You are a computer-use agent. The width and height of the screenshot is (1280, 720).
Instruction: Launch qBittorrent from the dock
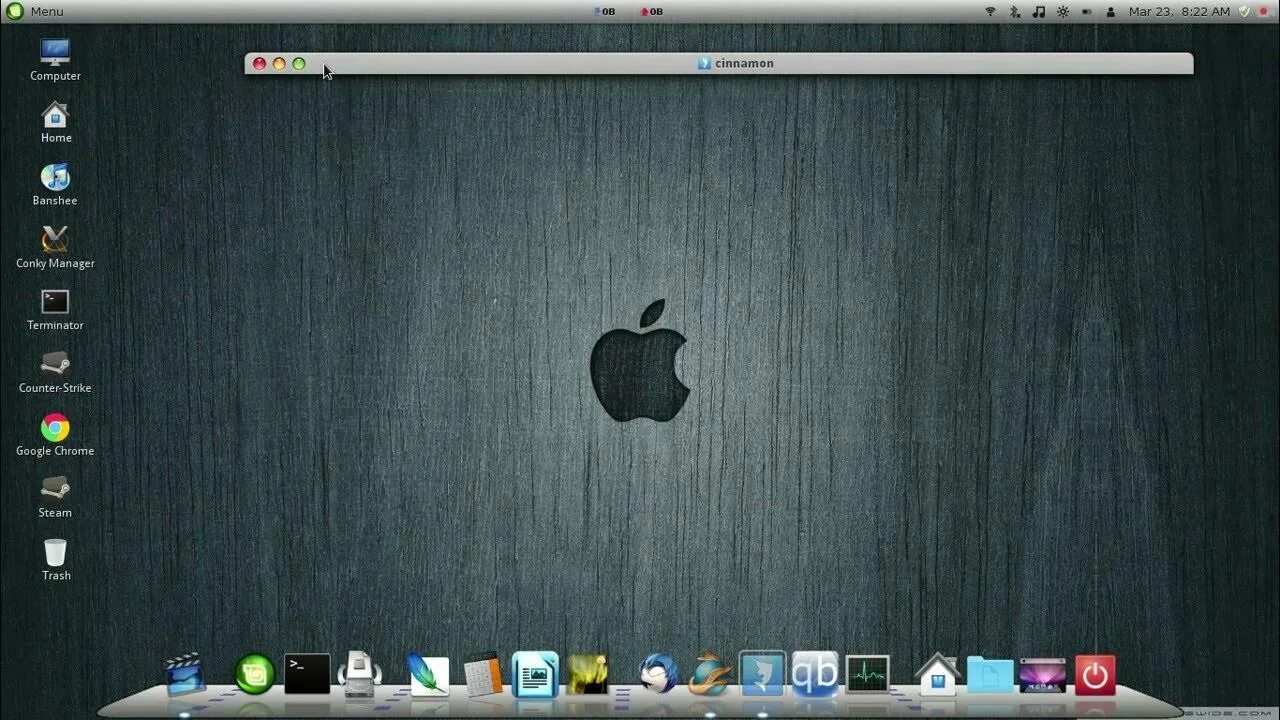[x=815, y=673]
